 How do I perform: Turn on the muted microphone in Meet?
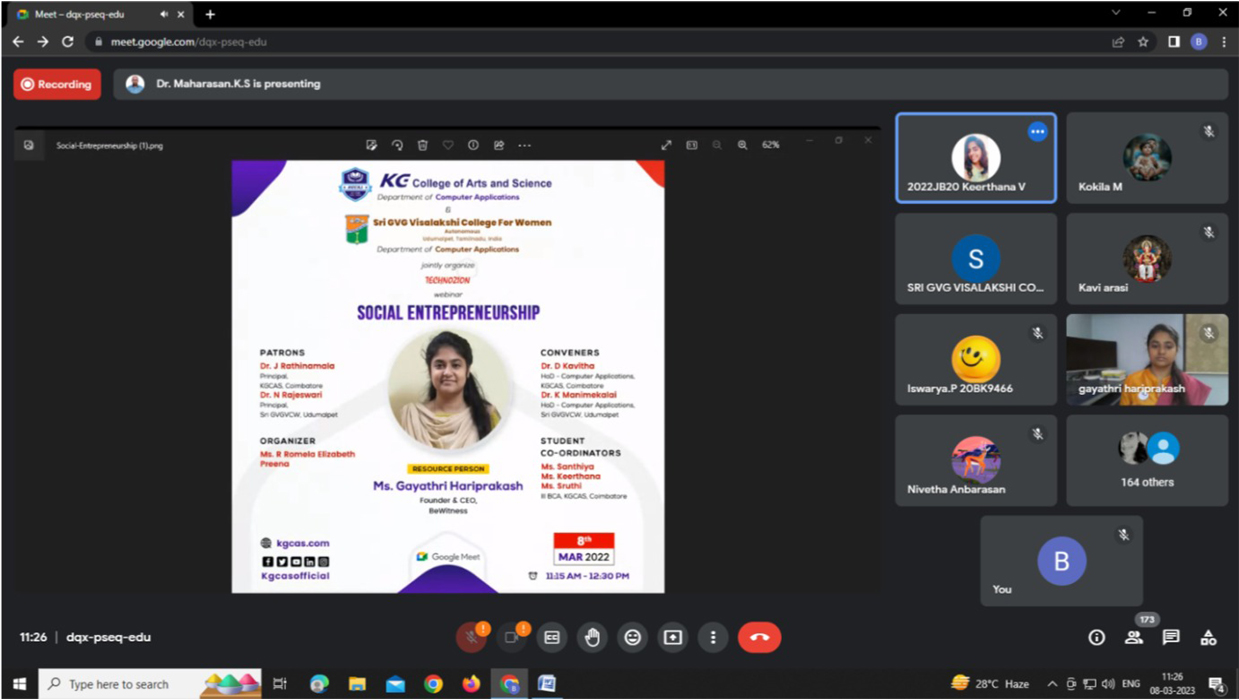pos(470,638)
